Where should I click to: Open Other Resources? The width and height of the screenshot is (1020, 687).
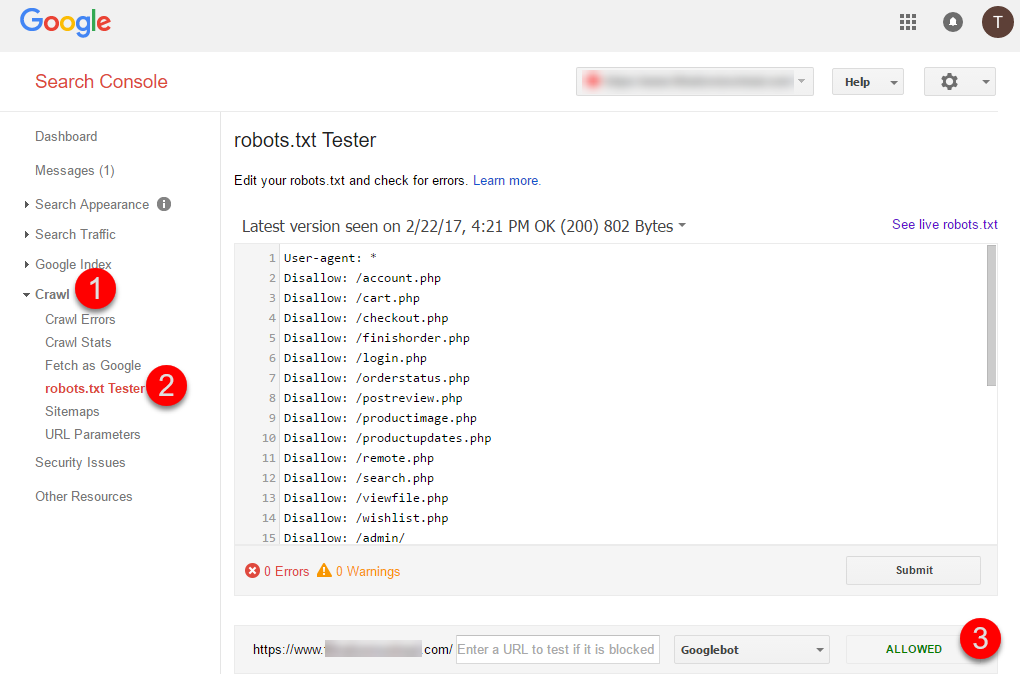tap(83, 496)
